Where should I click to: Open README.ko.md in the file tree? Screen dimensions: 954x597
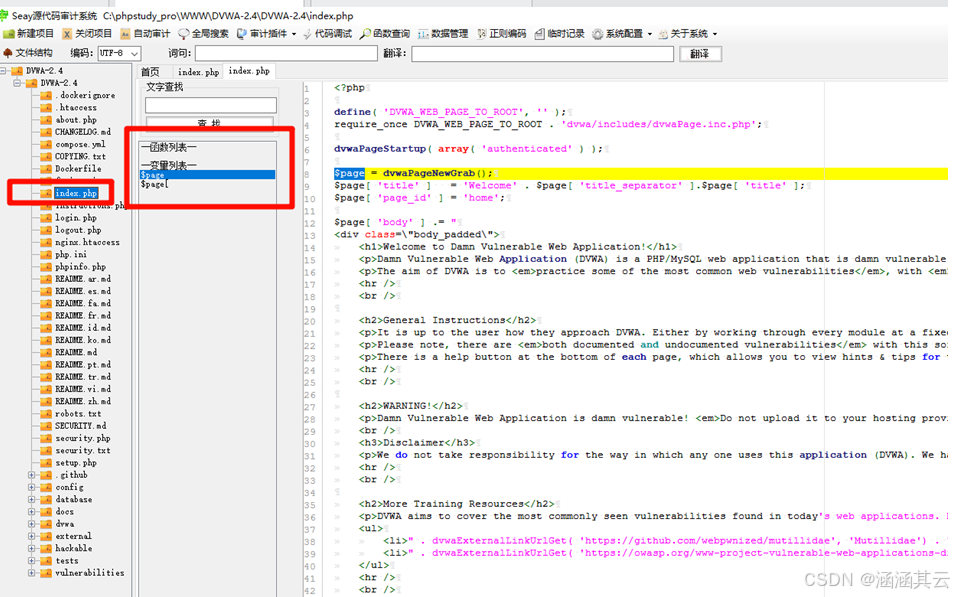(x=83, y=340)
